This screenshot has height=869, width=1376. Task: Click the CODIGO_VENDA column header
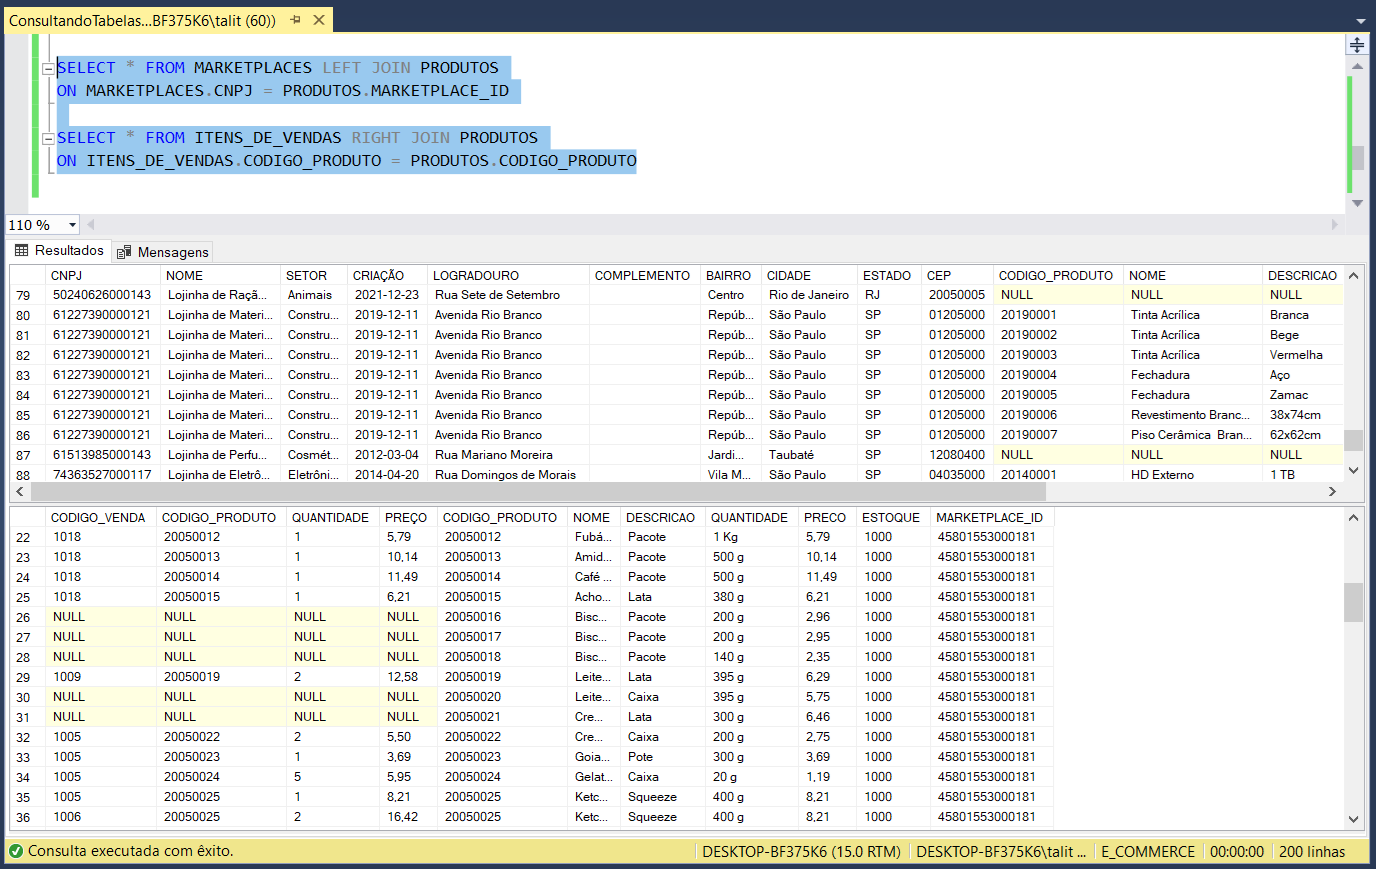[x=101, y=518]
